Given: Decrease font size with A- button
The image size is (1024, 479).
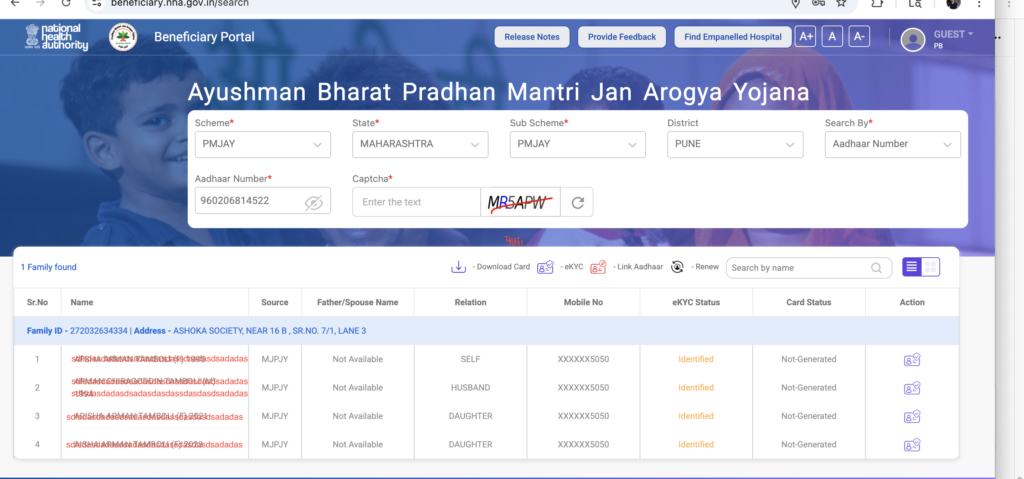Looking at the screenshot, I should click(x=859, y=37).
